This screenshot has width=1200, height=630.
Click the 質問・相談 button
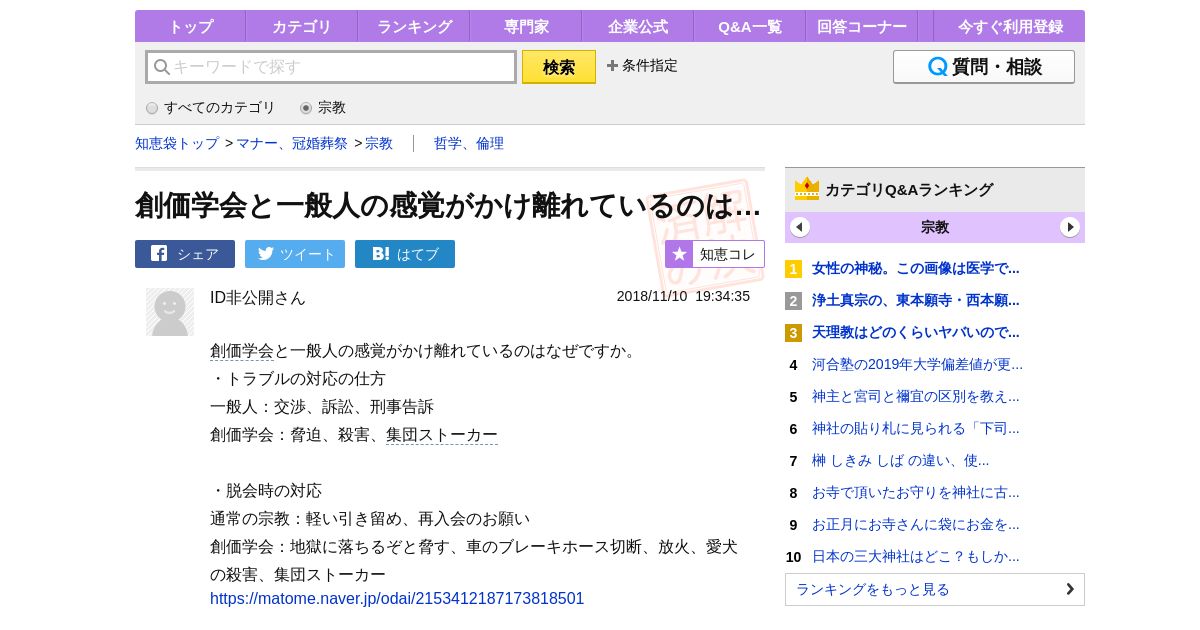point(984,67)
